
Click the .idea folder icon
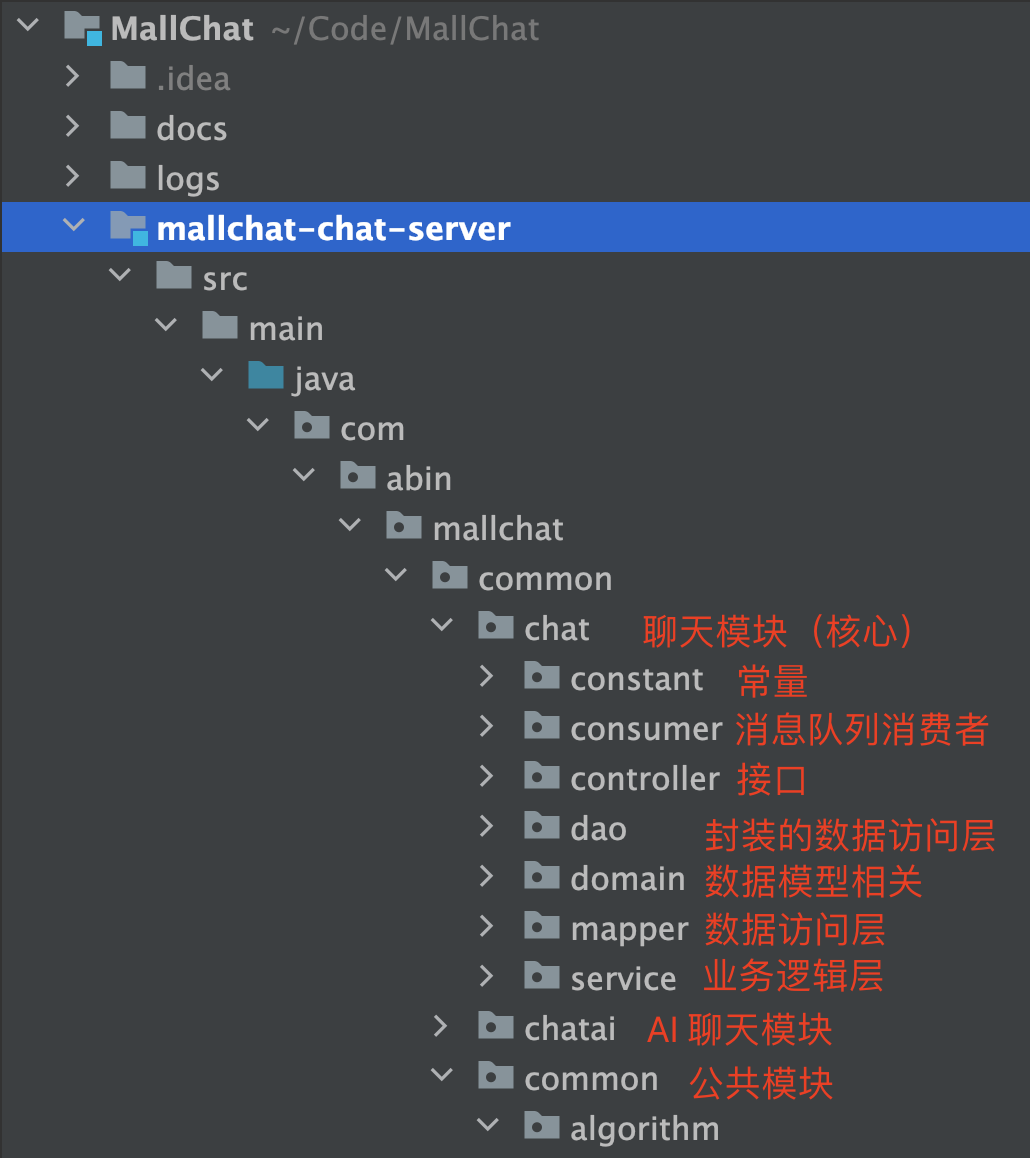128,76
